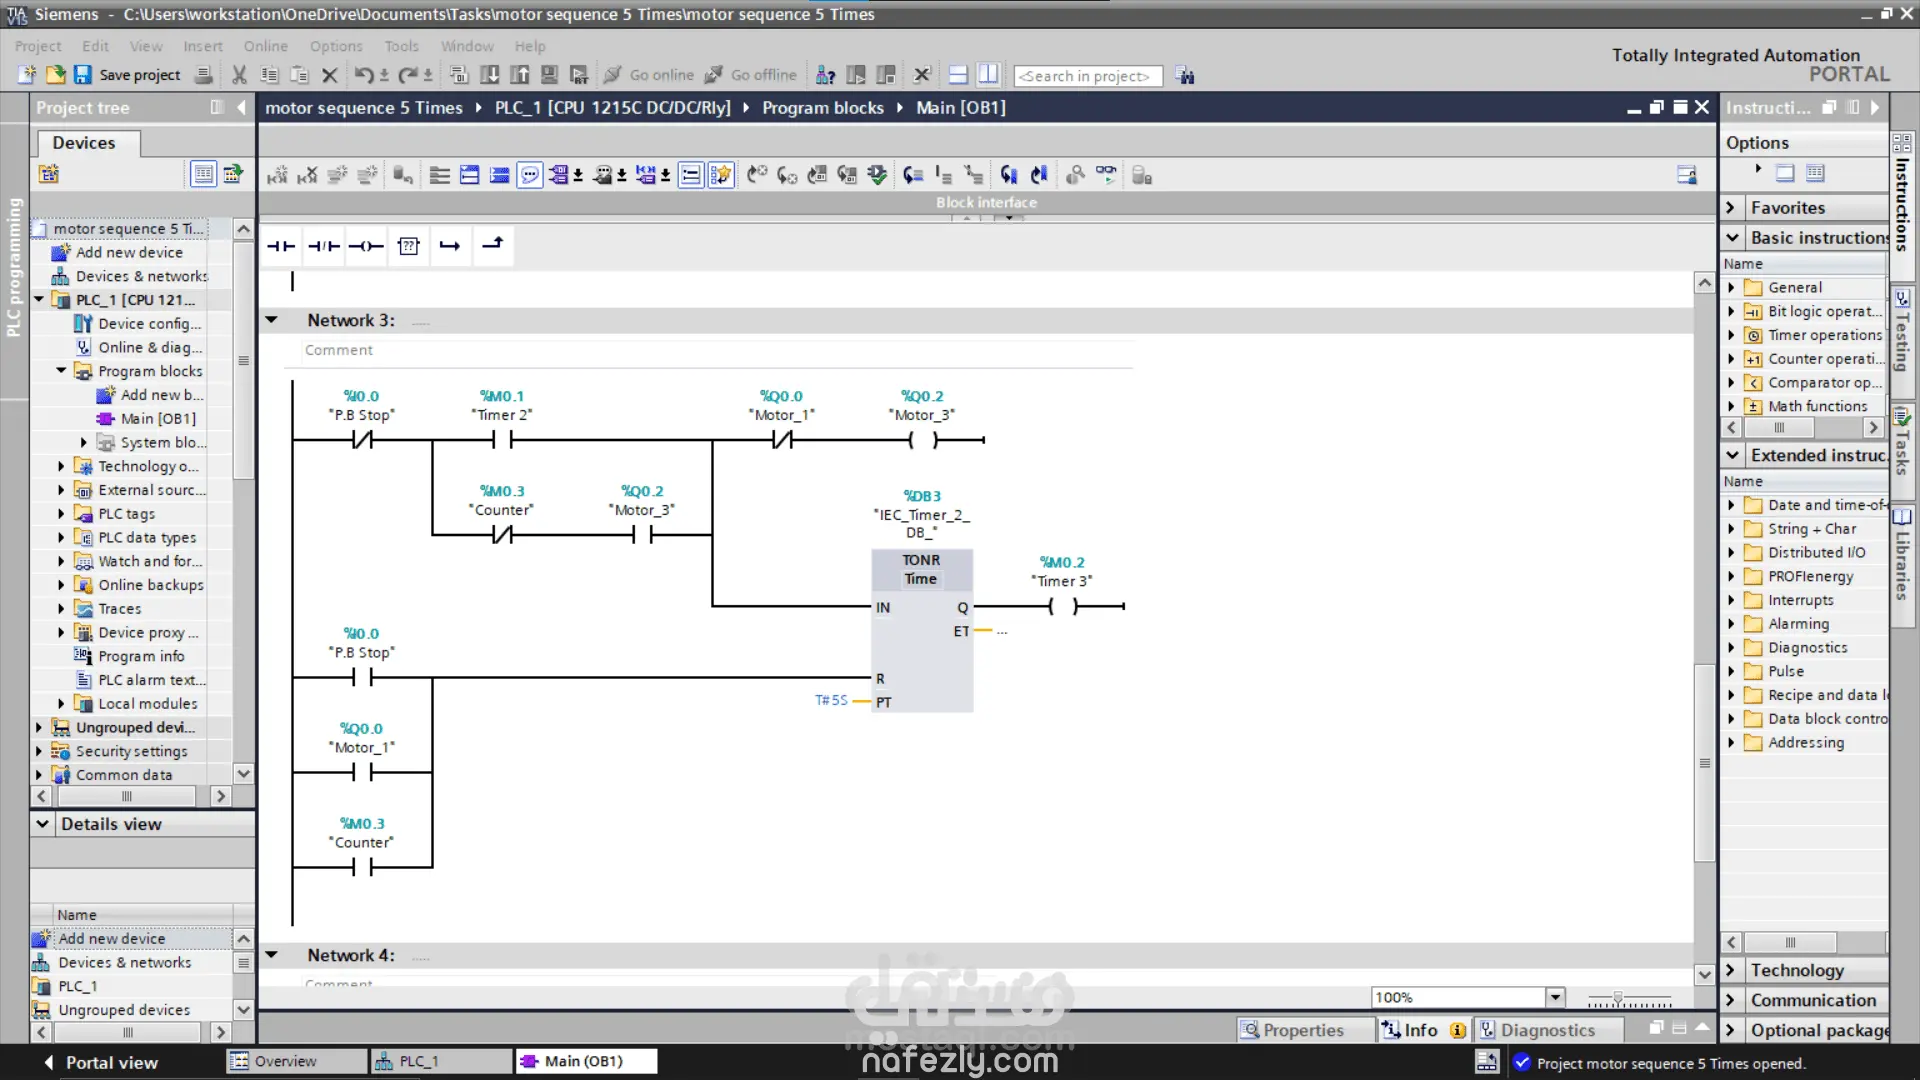The image size is (1920, 1080).
Task: Click the T#5S preset time value
Action: point(831,700)
